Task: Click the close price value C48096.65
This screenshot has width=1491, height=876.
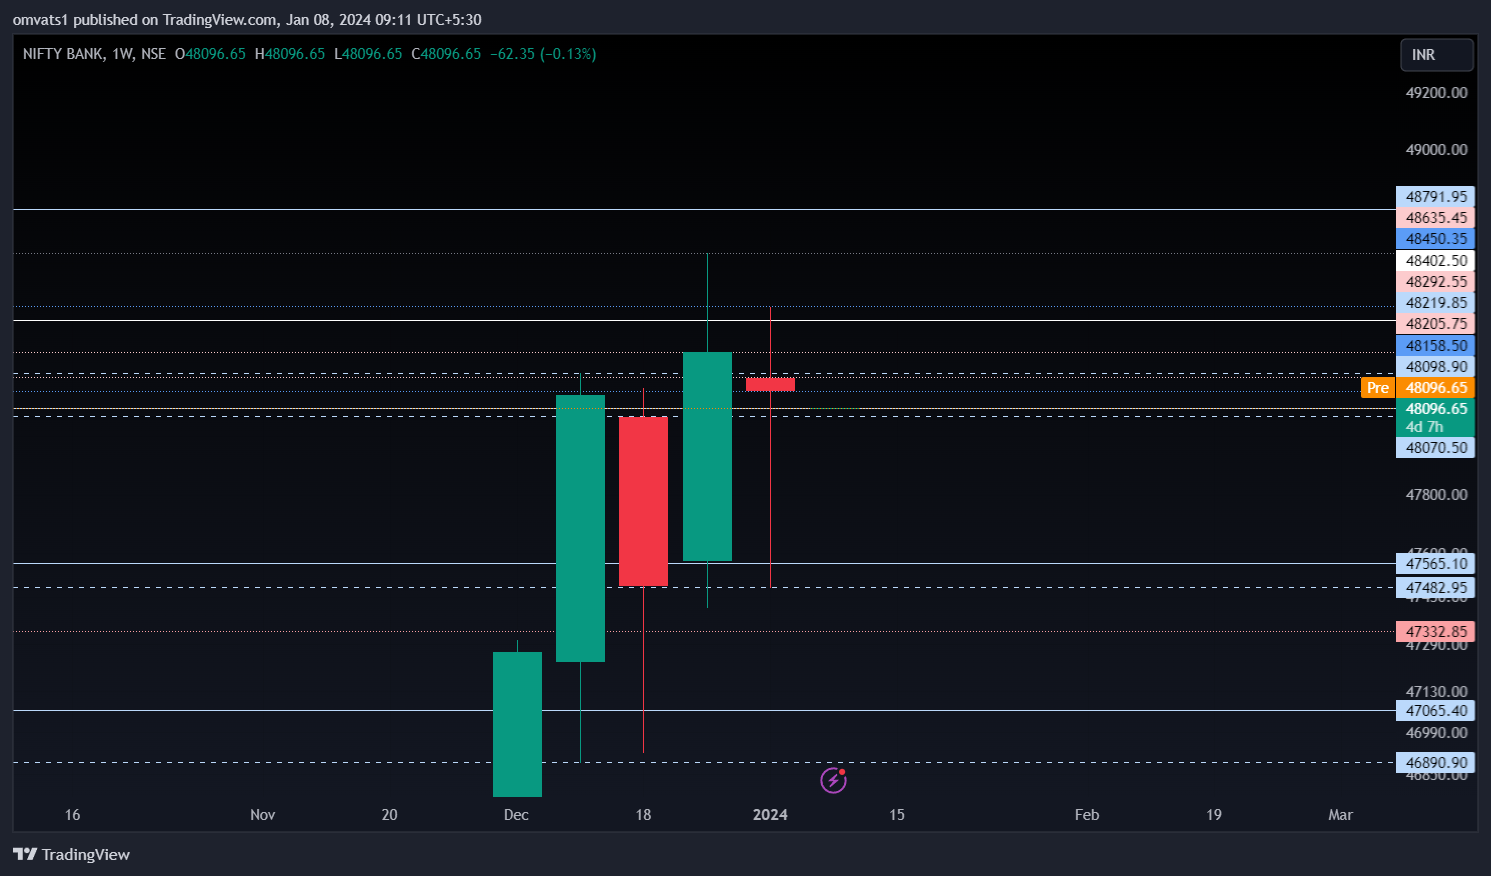Action: point(446,54)
